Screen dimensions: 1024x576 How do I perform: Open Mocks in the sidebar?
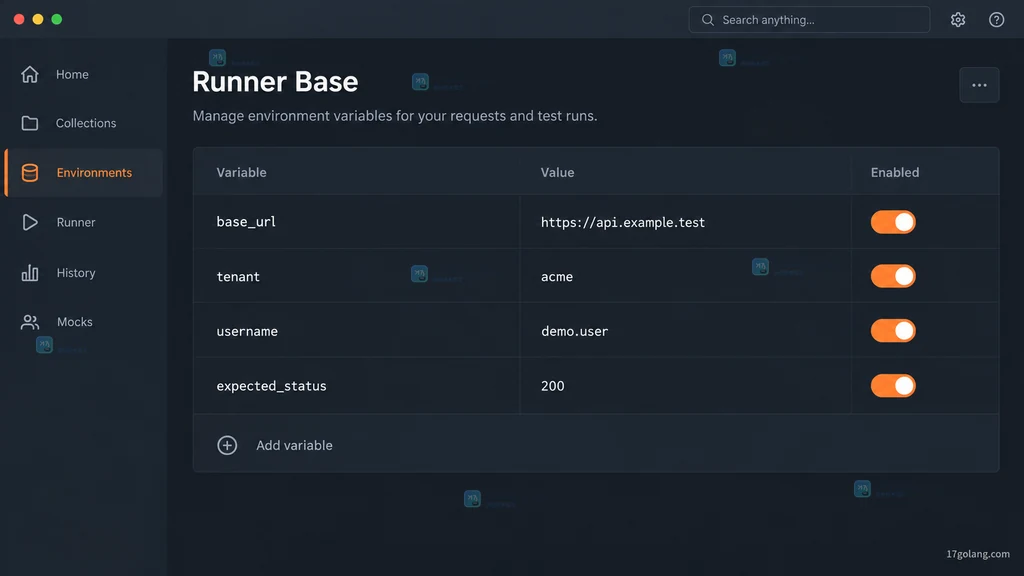(84, 322)
